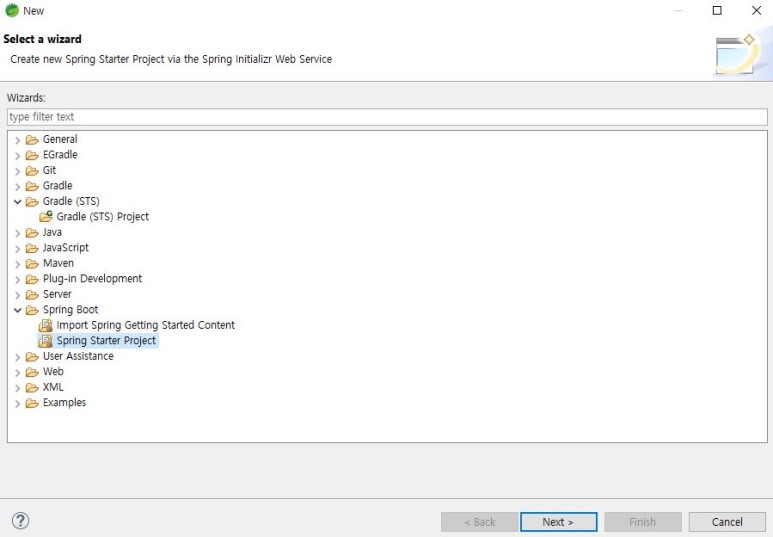Select the EGradle label
This screenshot has width=773, height=537.
coord(60,155)
